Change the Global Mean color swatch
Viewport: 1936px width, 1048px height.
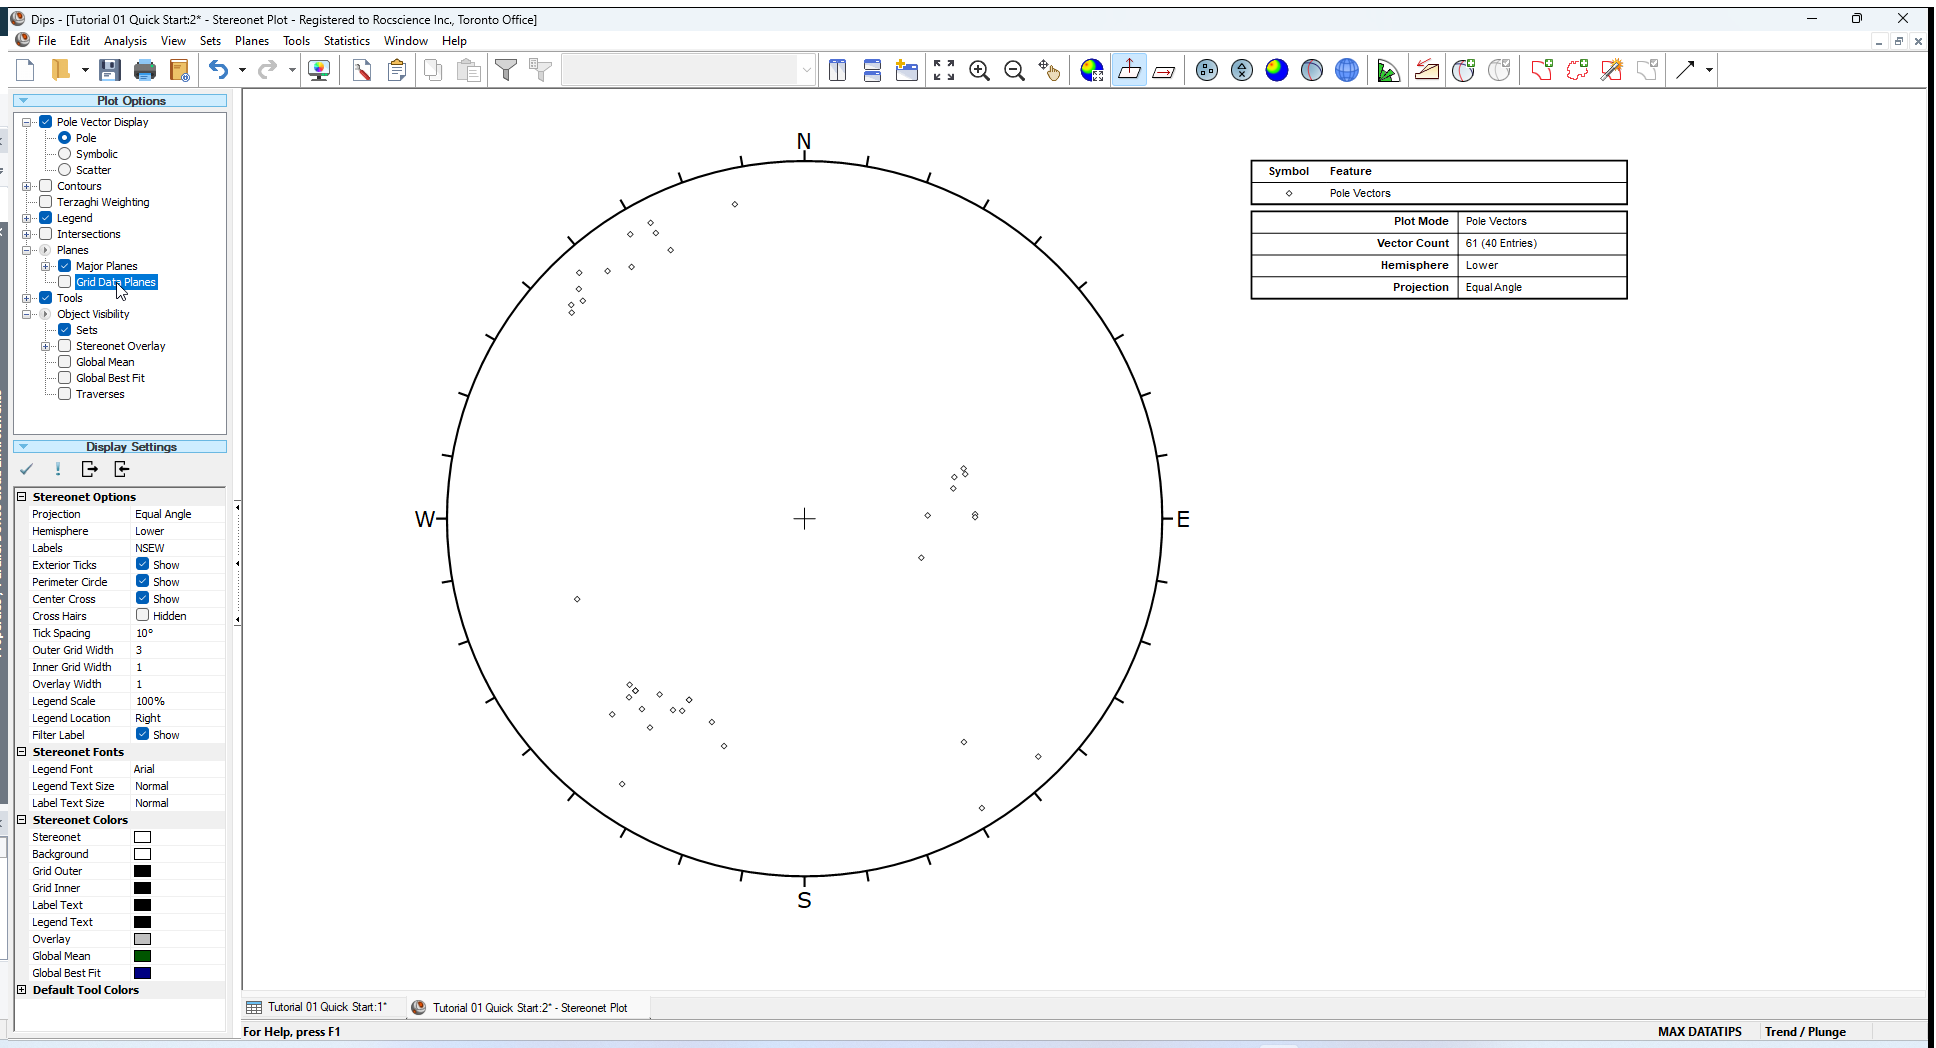click(142, 955)
